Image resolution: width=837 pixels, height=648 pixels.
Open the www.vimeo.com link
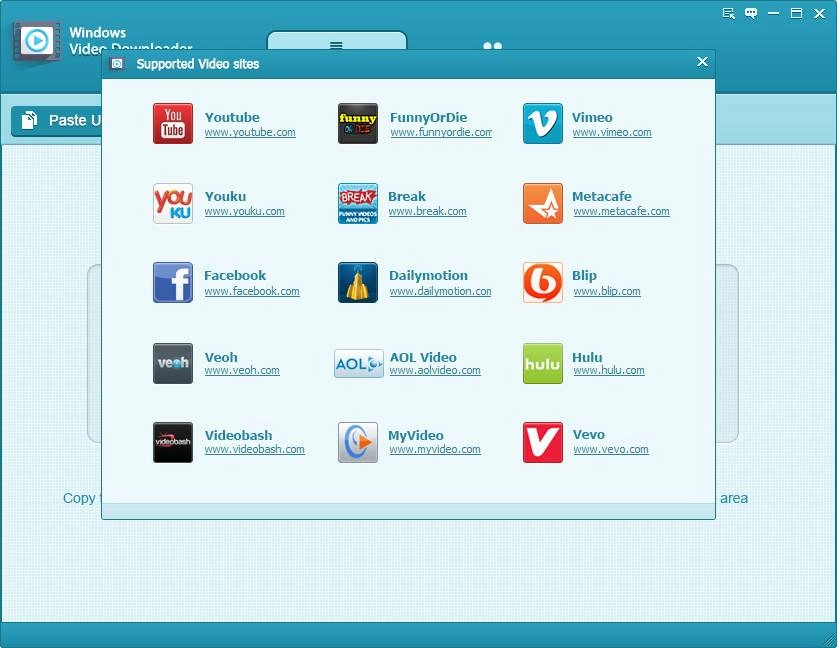(612, 132)
